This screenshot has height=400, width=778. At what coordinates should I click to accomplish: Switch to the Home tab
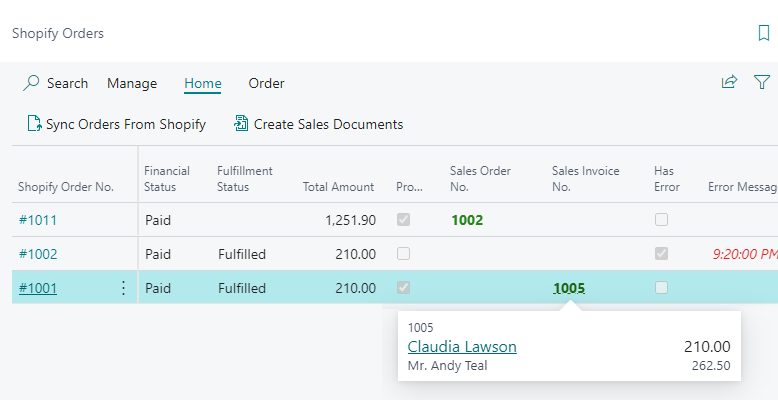202,83
